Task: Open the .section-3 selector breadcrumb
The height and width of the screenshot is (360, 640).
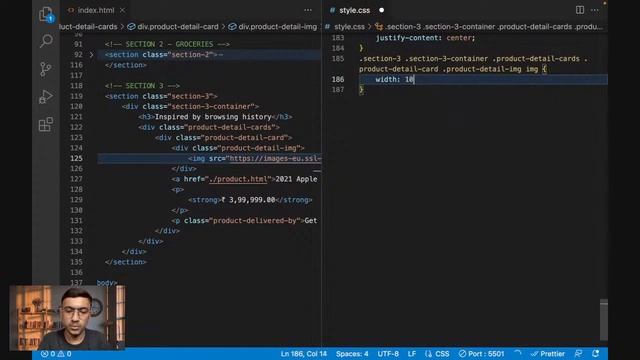Action: click(x=489, y=27)
